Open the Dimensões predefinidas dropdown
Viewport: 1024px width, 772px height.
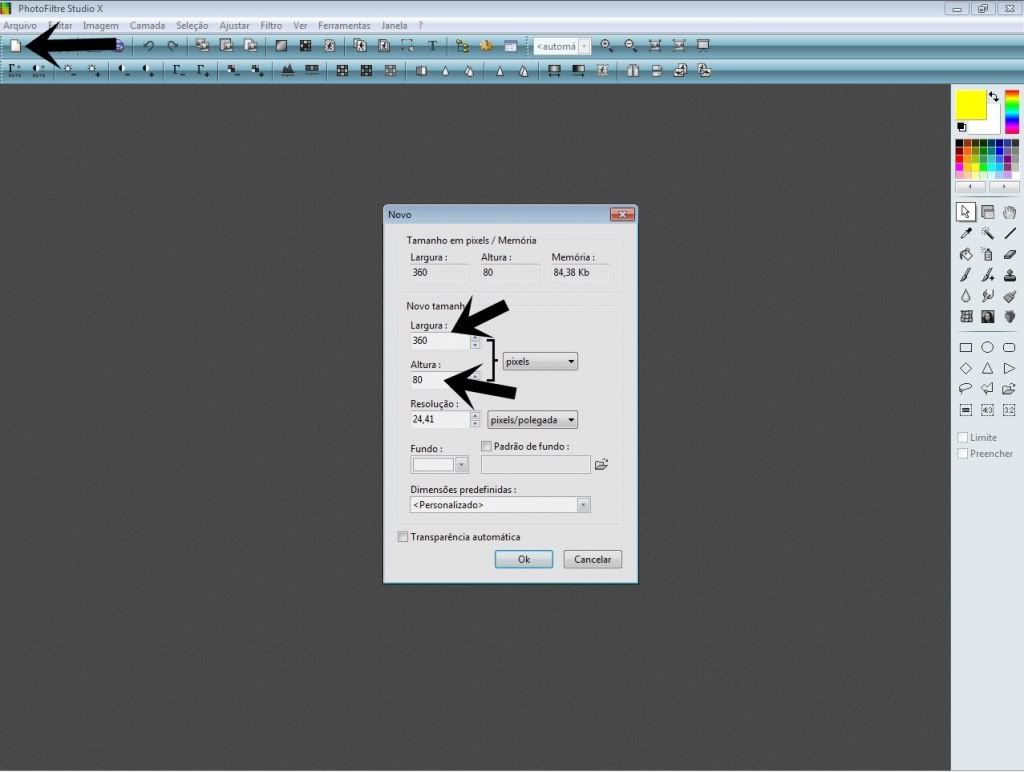coord(500,505)
